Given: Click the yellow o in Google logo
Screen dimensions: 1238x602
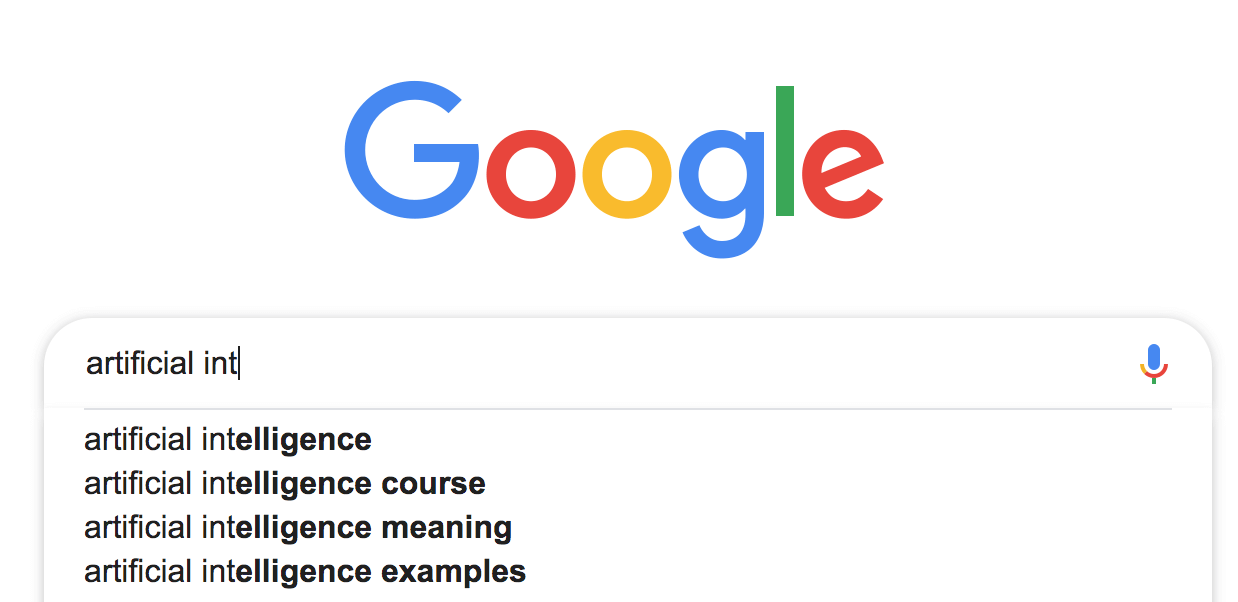Looking at the screenshot, I should pyautogui.click(x=629, y=173).
